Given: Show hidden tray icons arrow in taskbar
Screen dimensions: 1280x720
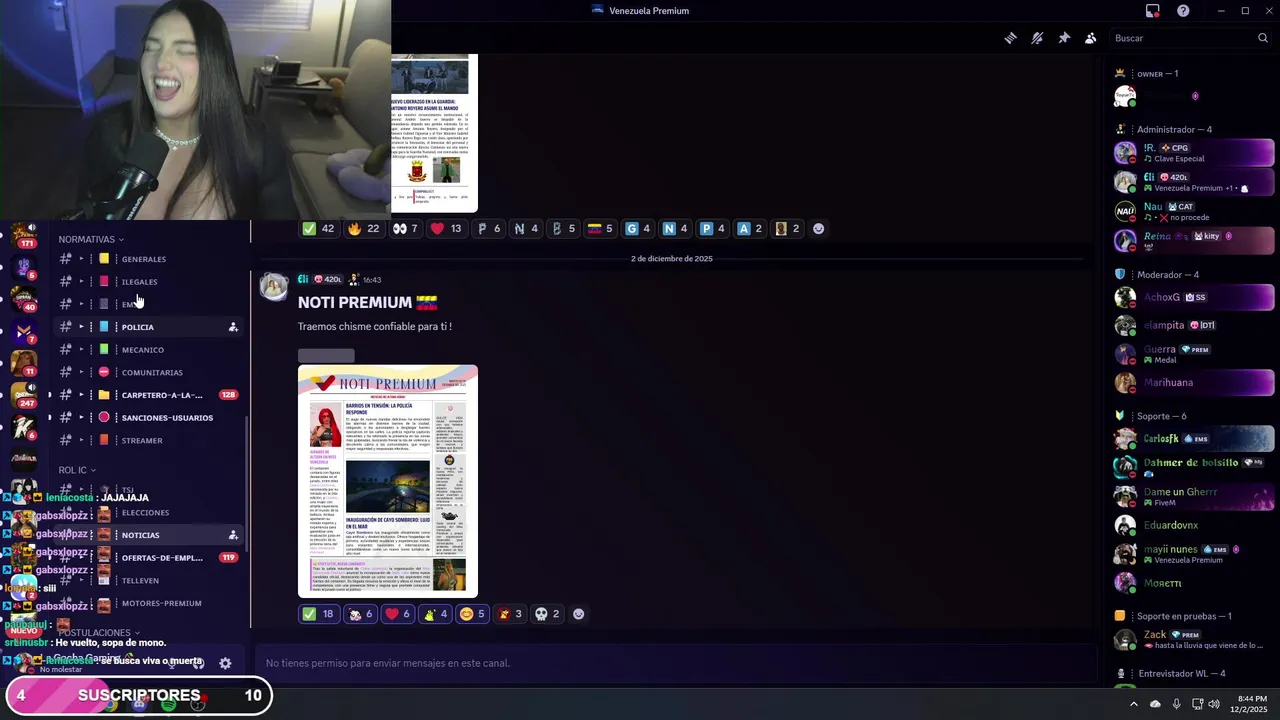Looking at the screenshot, I should pos(1133,704).
